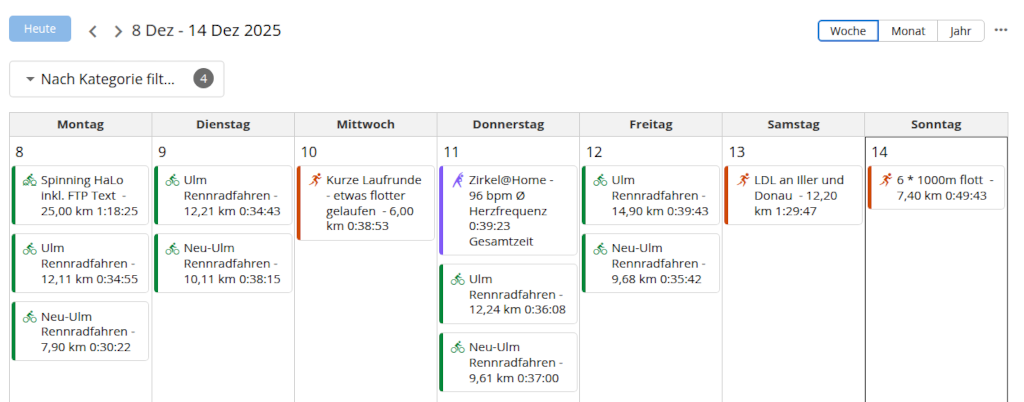Expand the Nach Kategorie filter dropdown

click(100, 79)
